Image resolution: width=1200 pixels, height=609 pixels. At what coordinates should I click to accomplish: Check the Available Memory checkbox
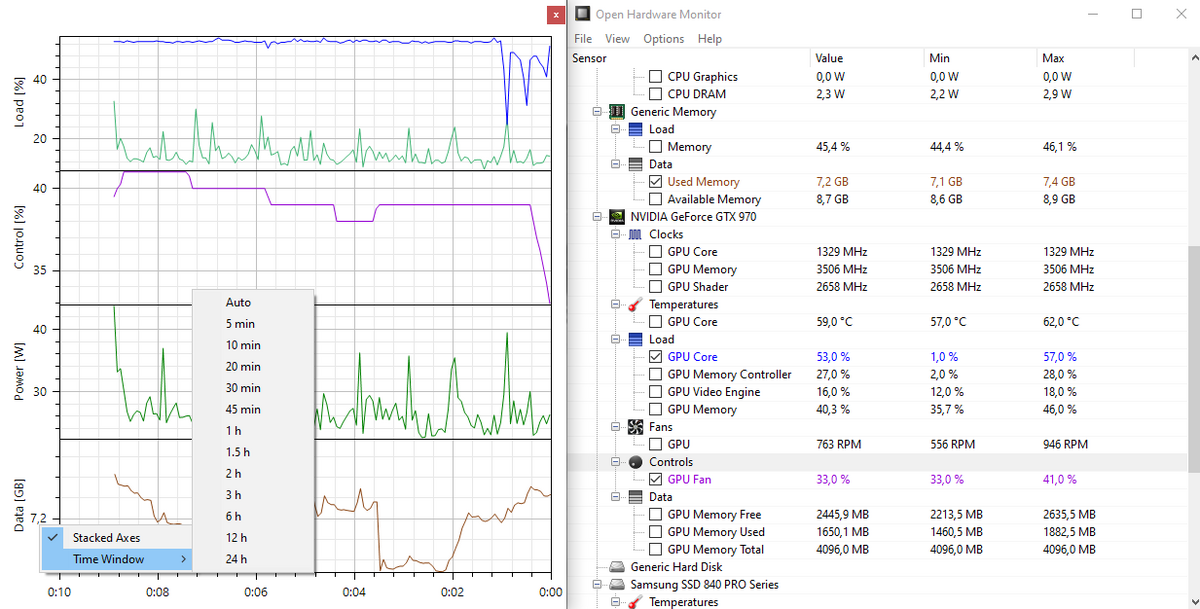(x=655, y=199)
